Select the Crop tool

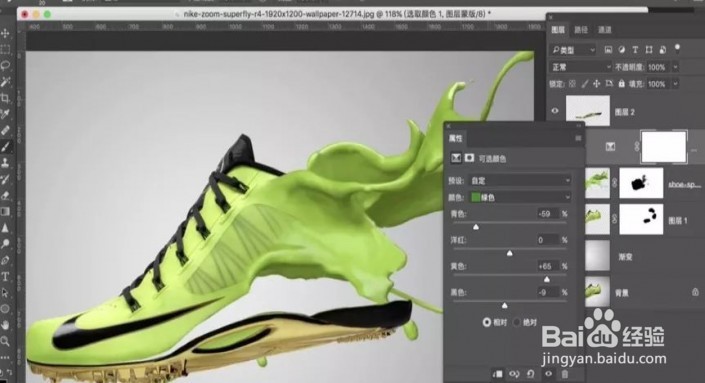point(5,98)
